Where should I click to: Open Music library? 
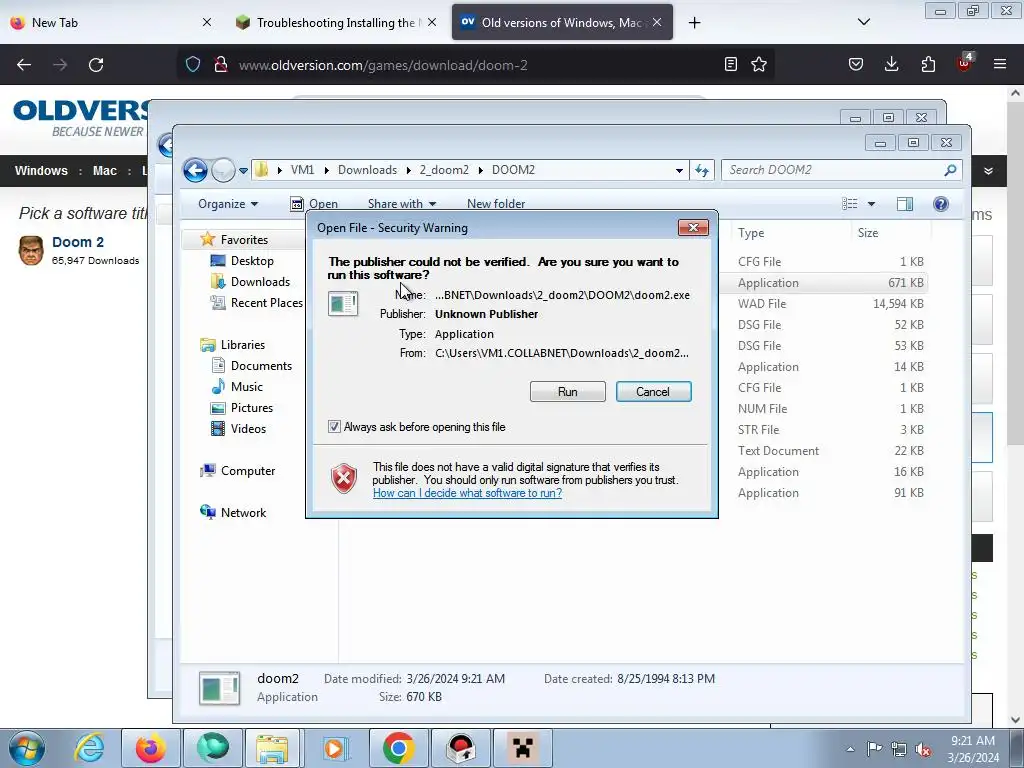click(x=246, y=387)
